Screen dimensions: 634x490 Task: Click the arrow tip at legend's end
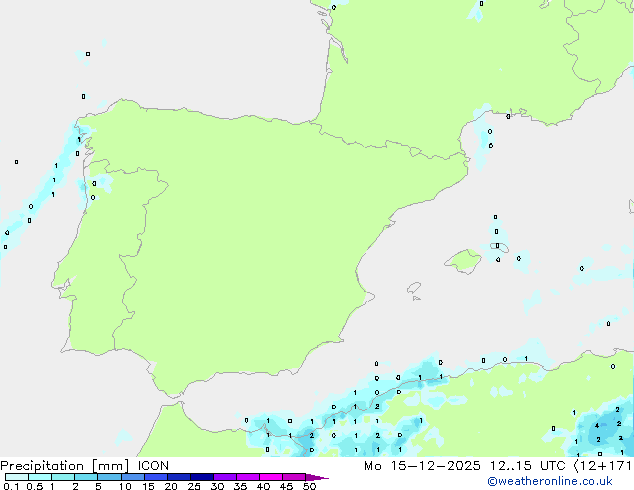pos(323,478)
